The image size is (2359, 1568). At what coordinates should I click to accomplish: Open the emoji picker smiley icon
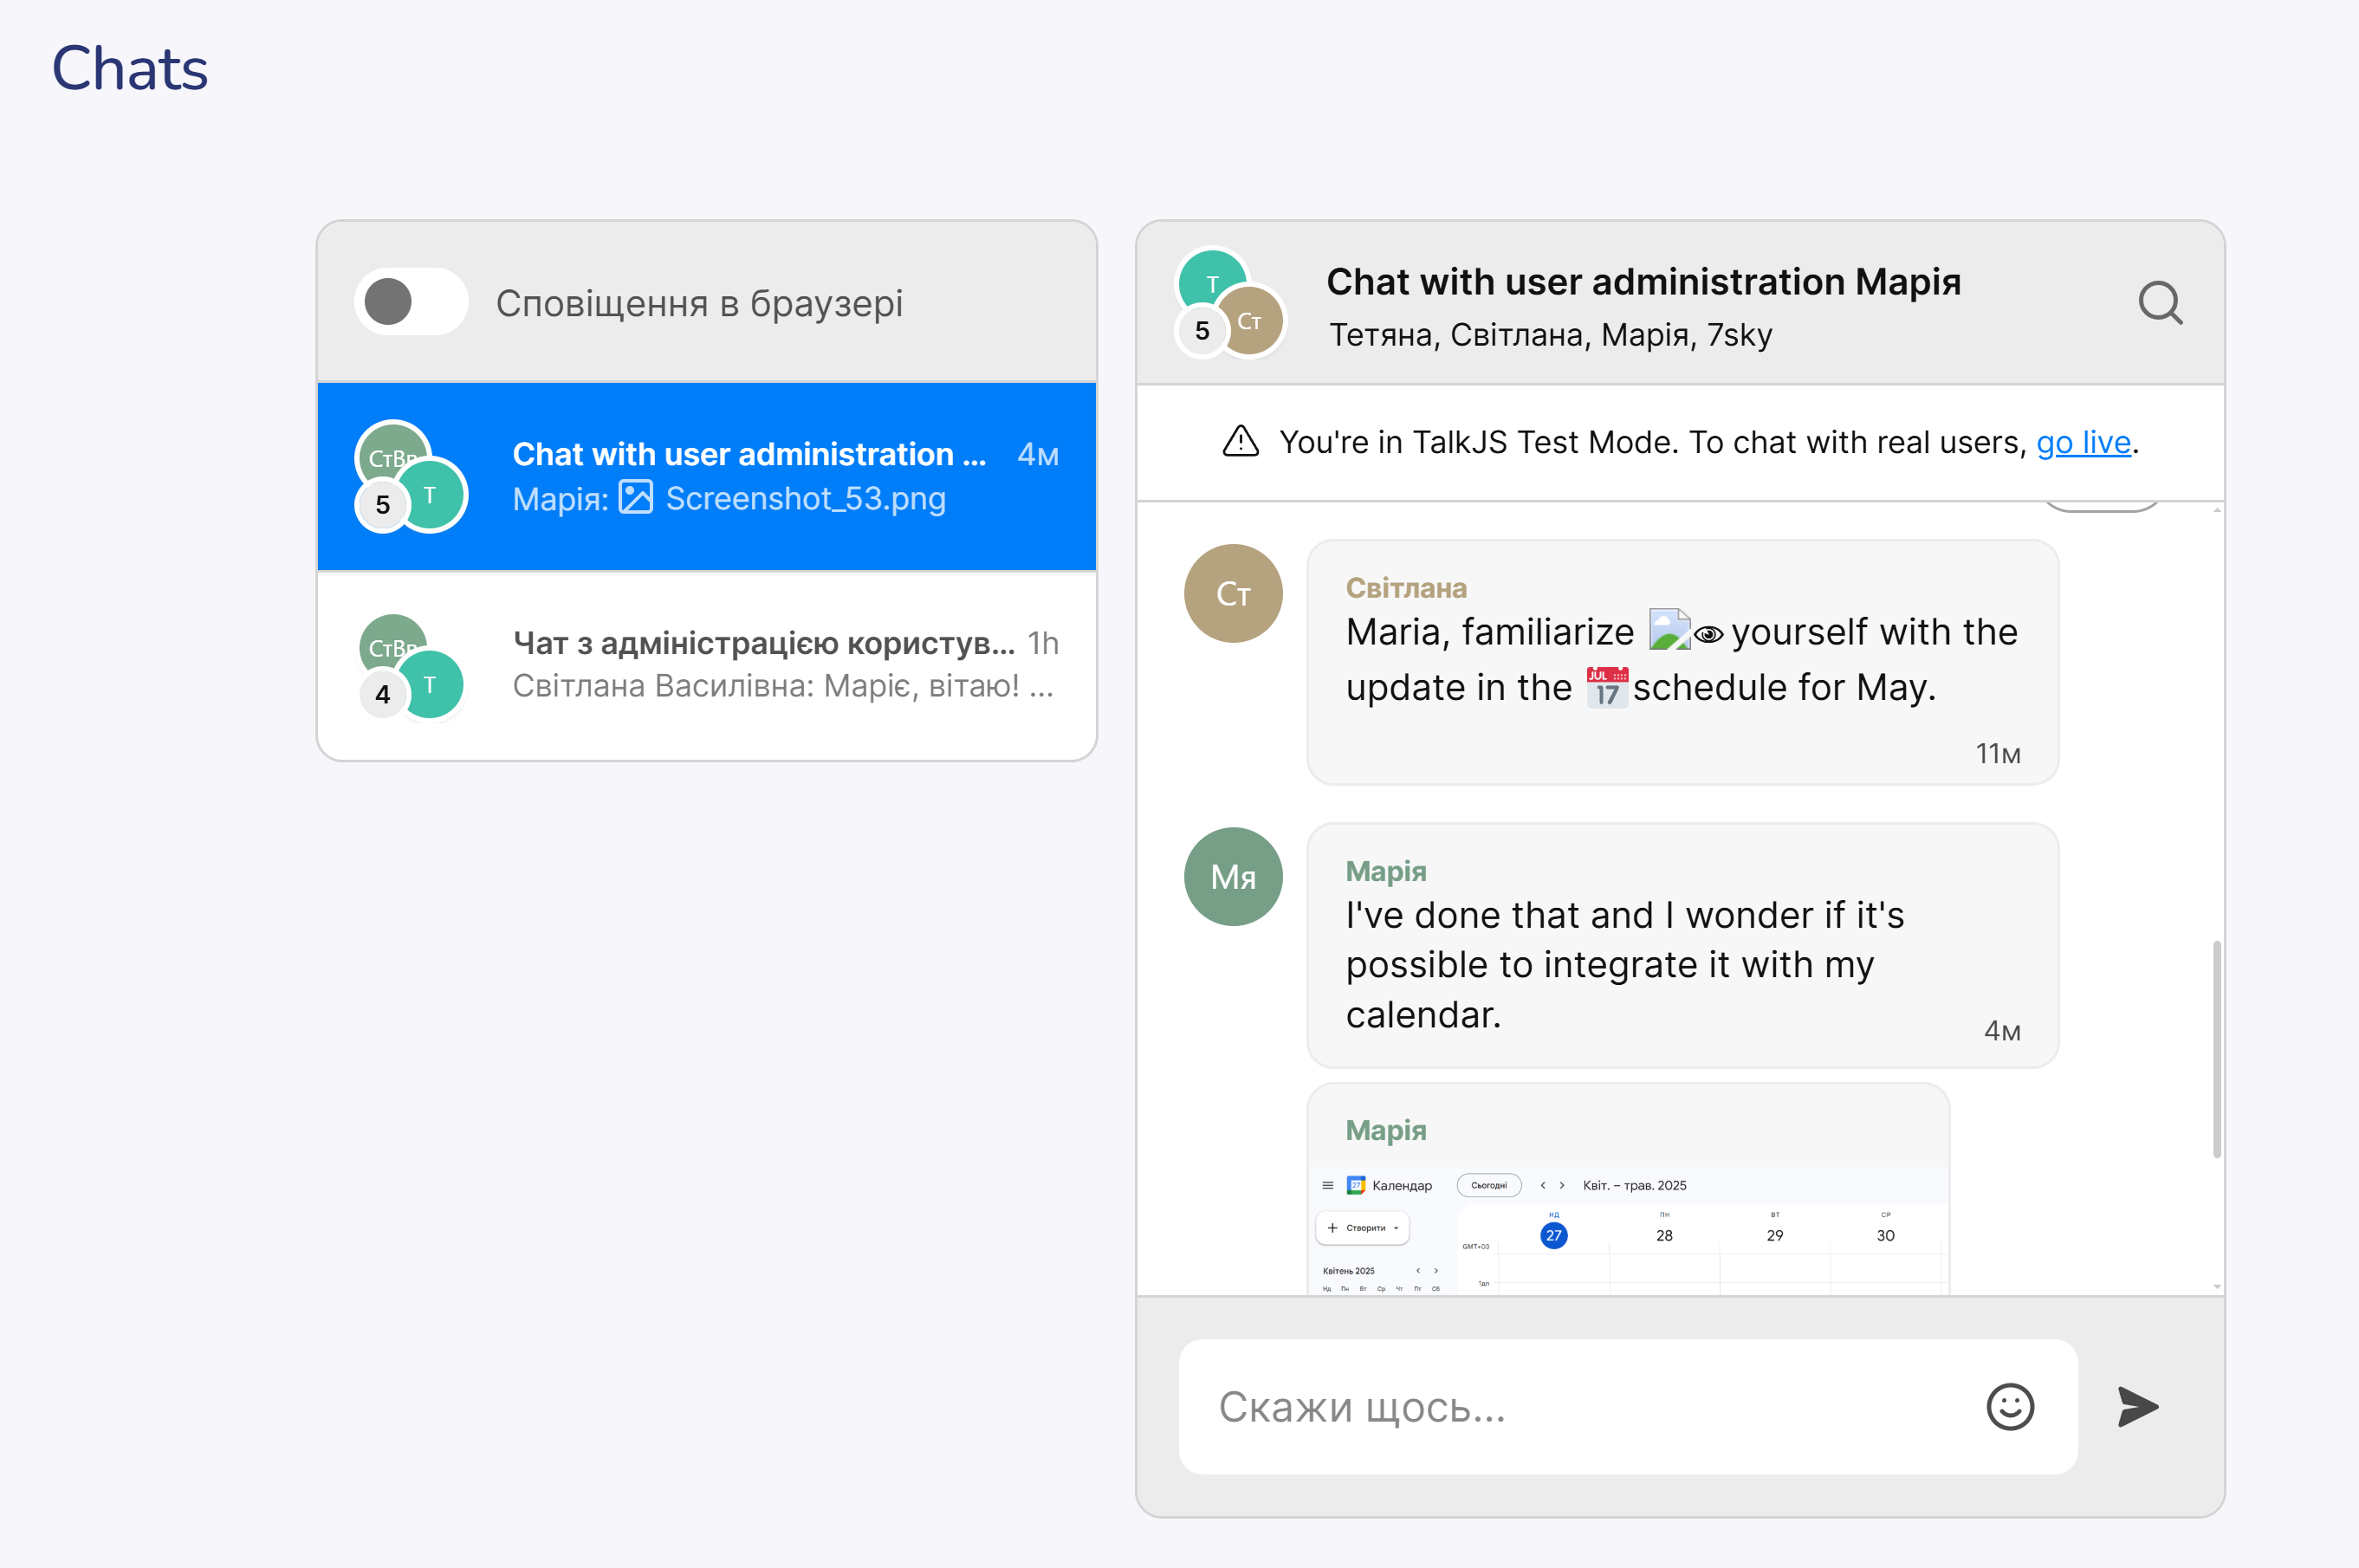(x=2009, y=1407)
